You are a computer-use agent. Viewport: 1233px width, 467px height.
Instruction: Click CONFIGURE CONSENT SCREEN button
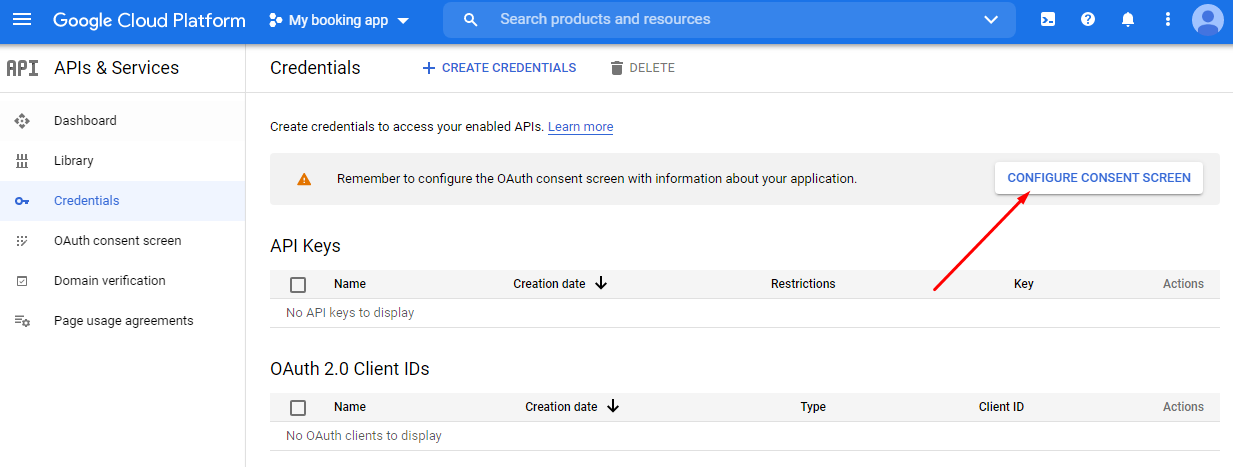pos(1099,178)
